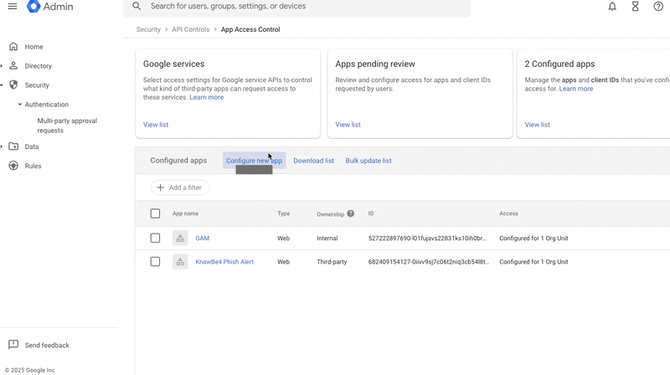Image resolution: width=670 pixels, height=375 pixels.
Task: Click the Ownership help icon
Action: pos(350,214)
